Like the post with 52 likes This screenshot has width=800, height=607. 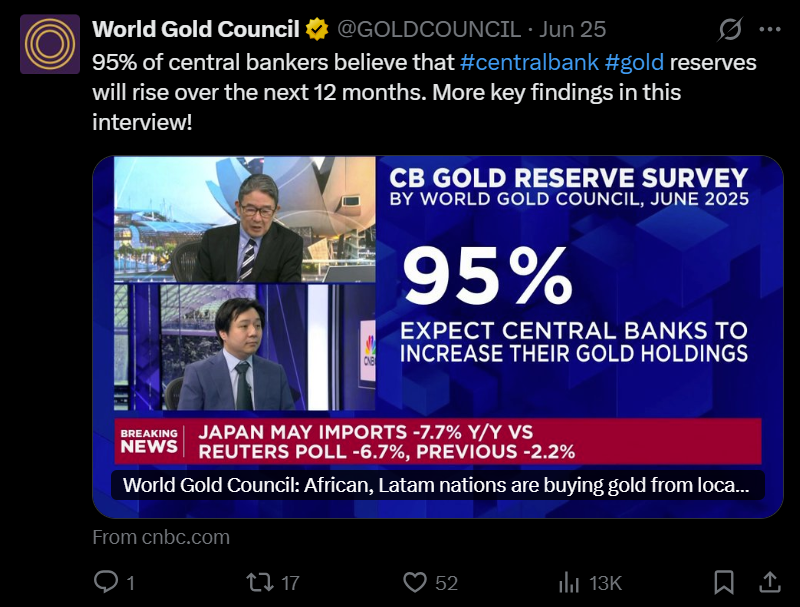point(415,582)
